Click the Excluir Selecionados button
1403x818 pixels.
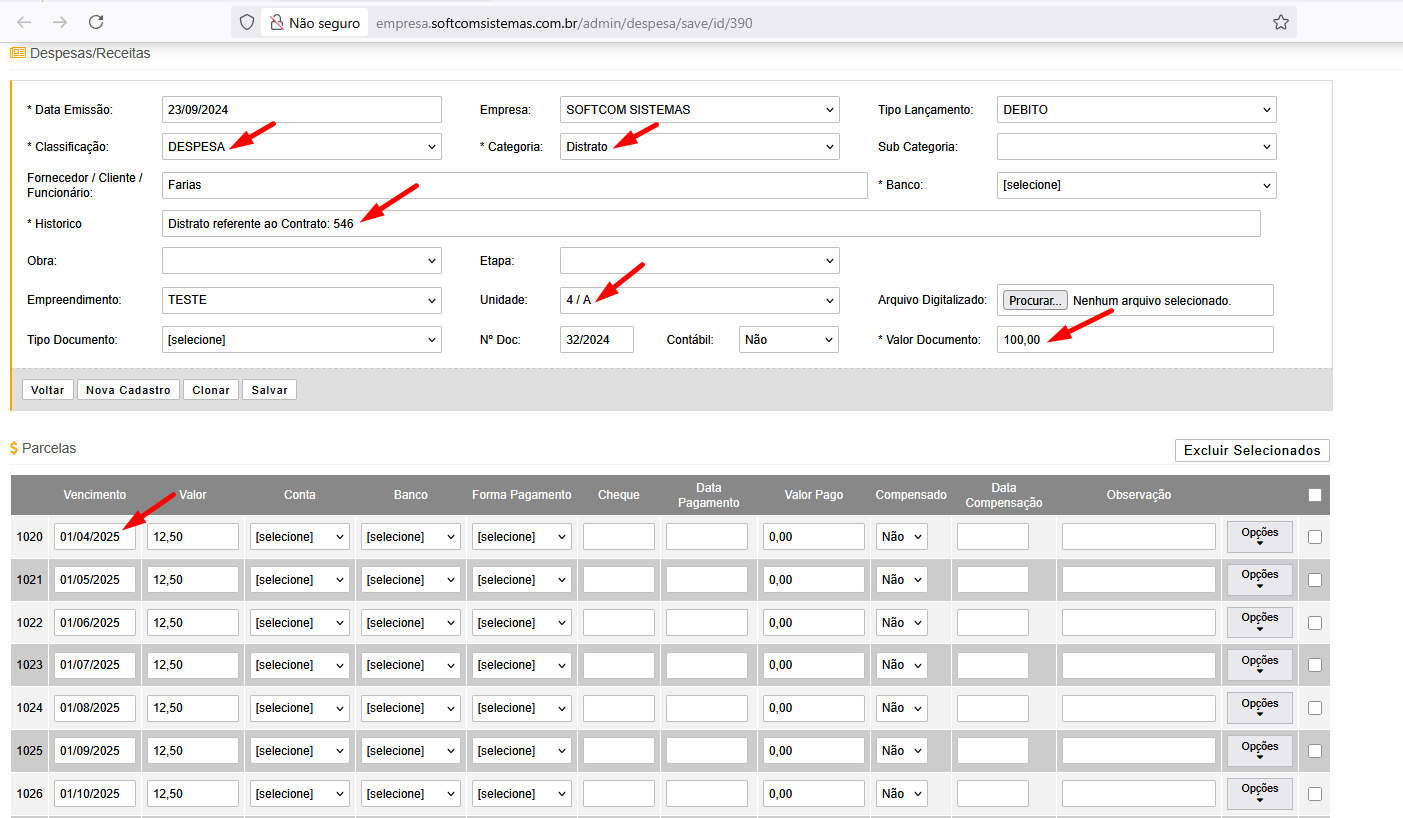tap(1252, 451)
